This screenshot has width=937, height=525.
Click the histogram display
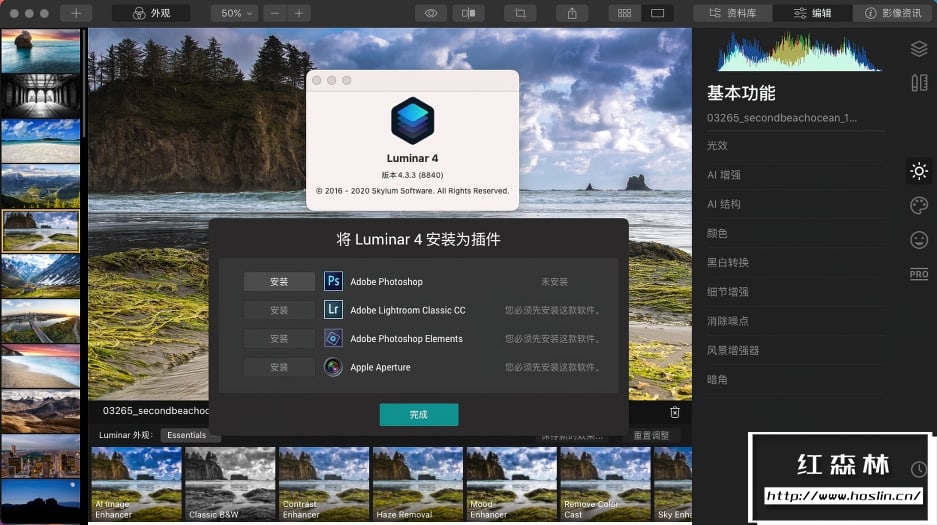(799, 51)
